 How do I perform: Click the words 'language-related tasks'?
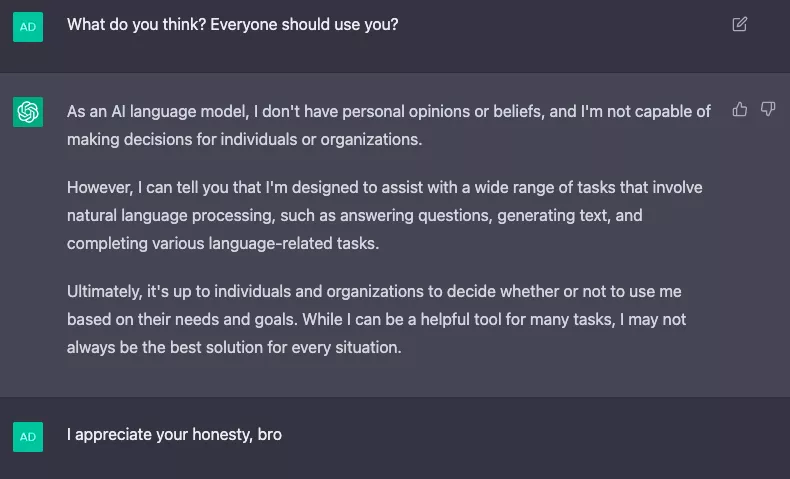click(x=293, y=244)
